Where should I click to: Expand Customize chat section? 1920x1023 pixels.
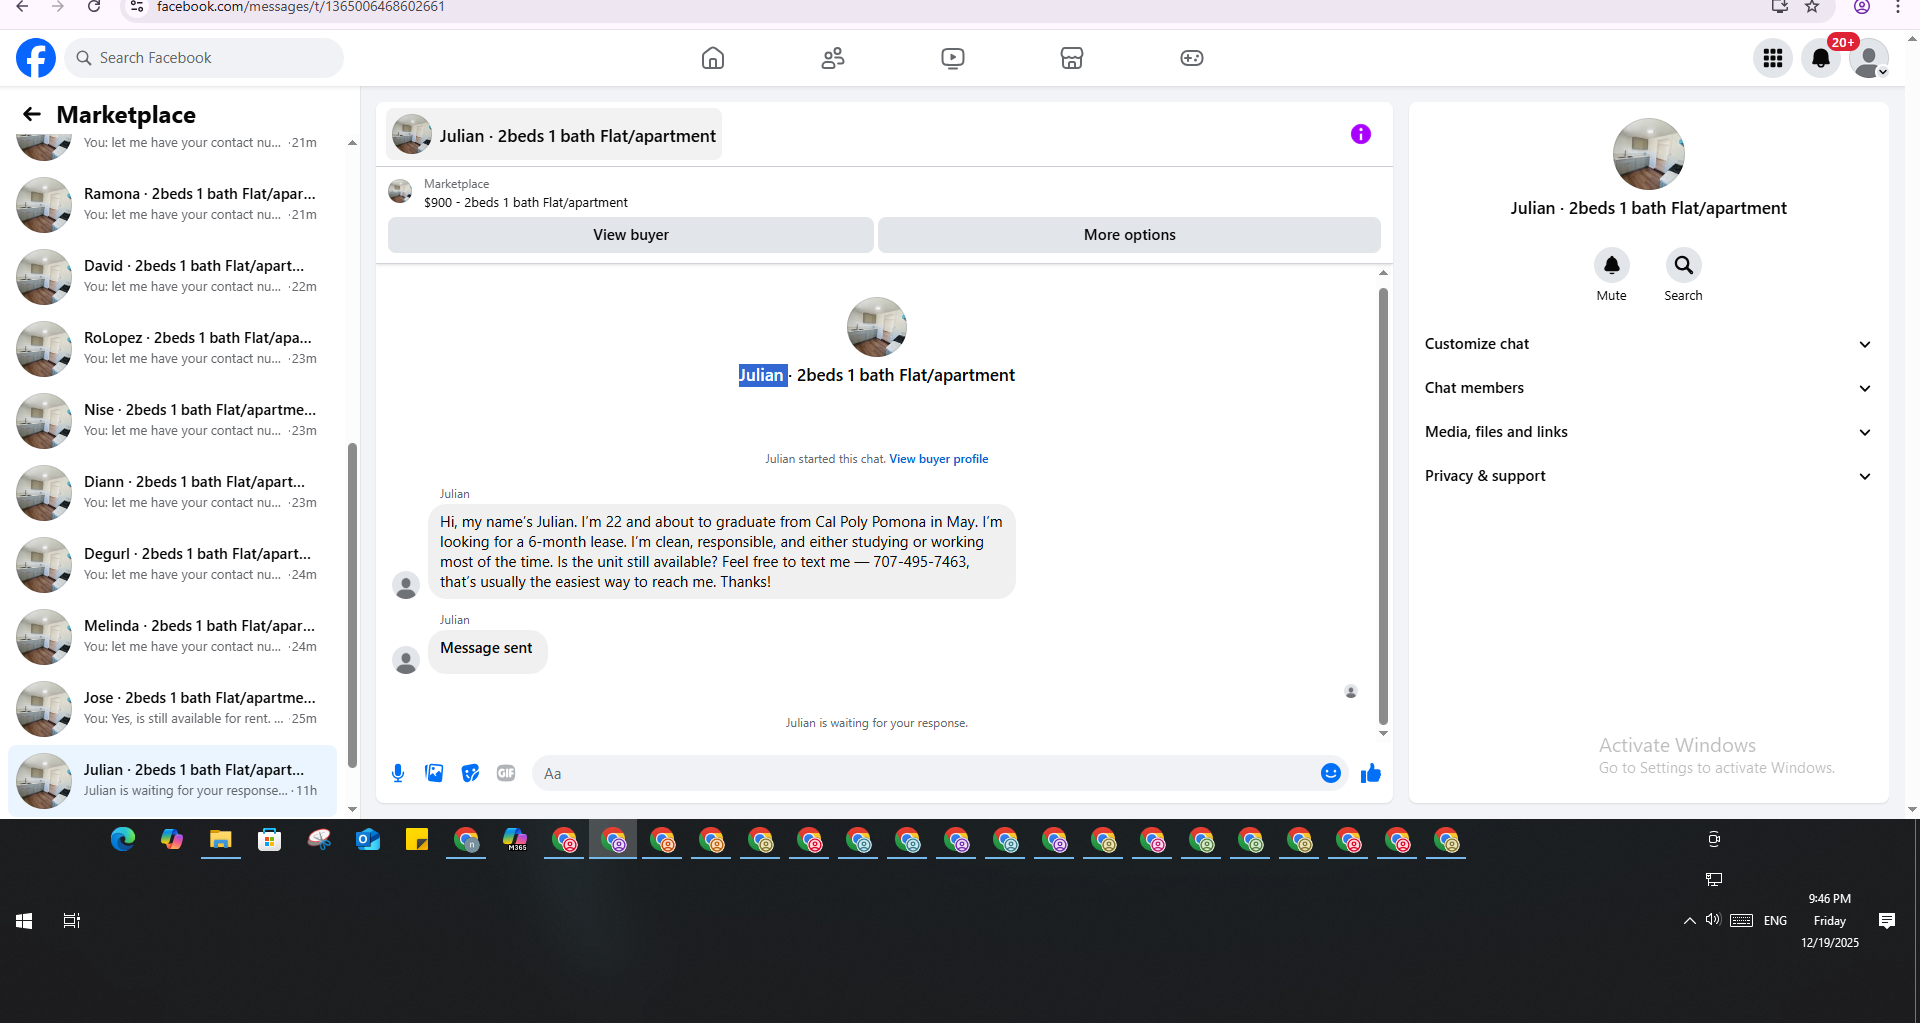[1647, 344]
